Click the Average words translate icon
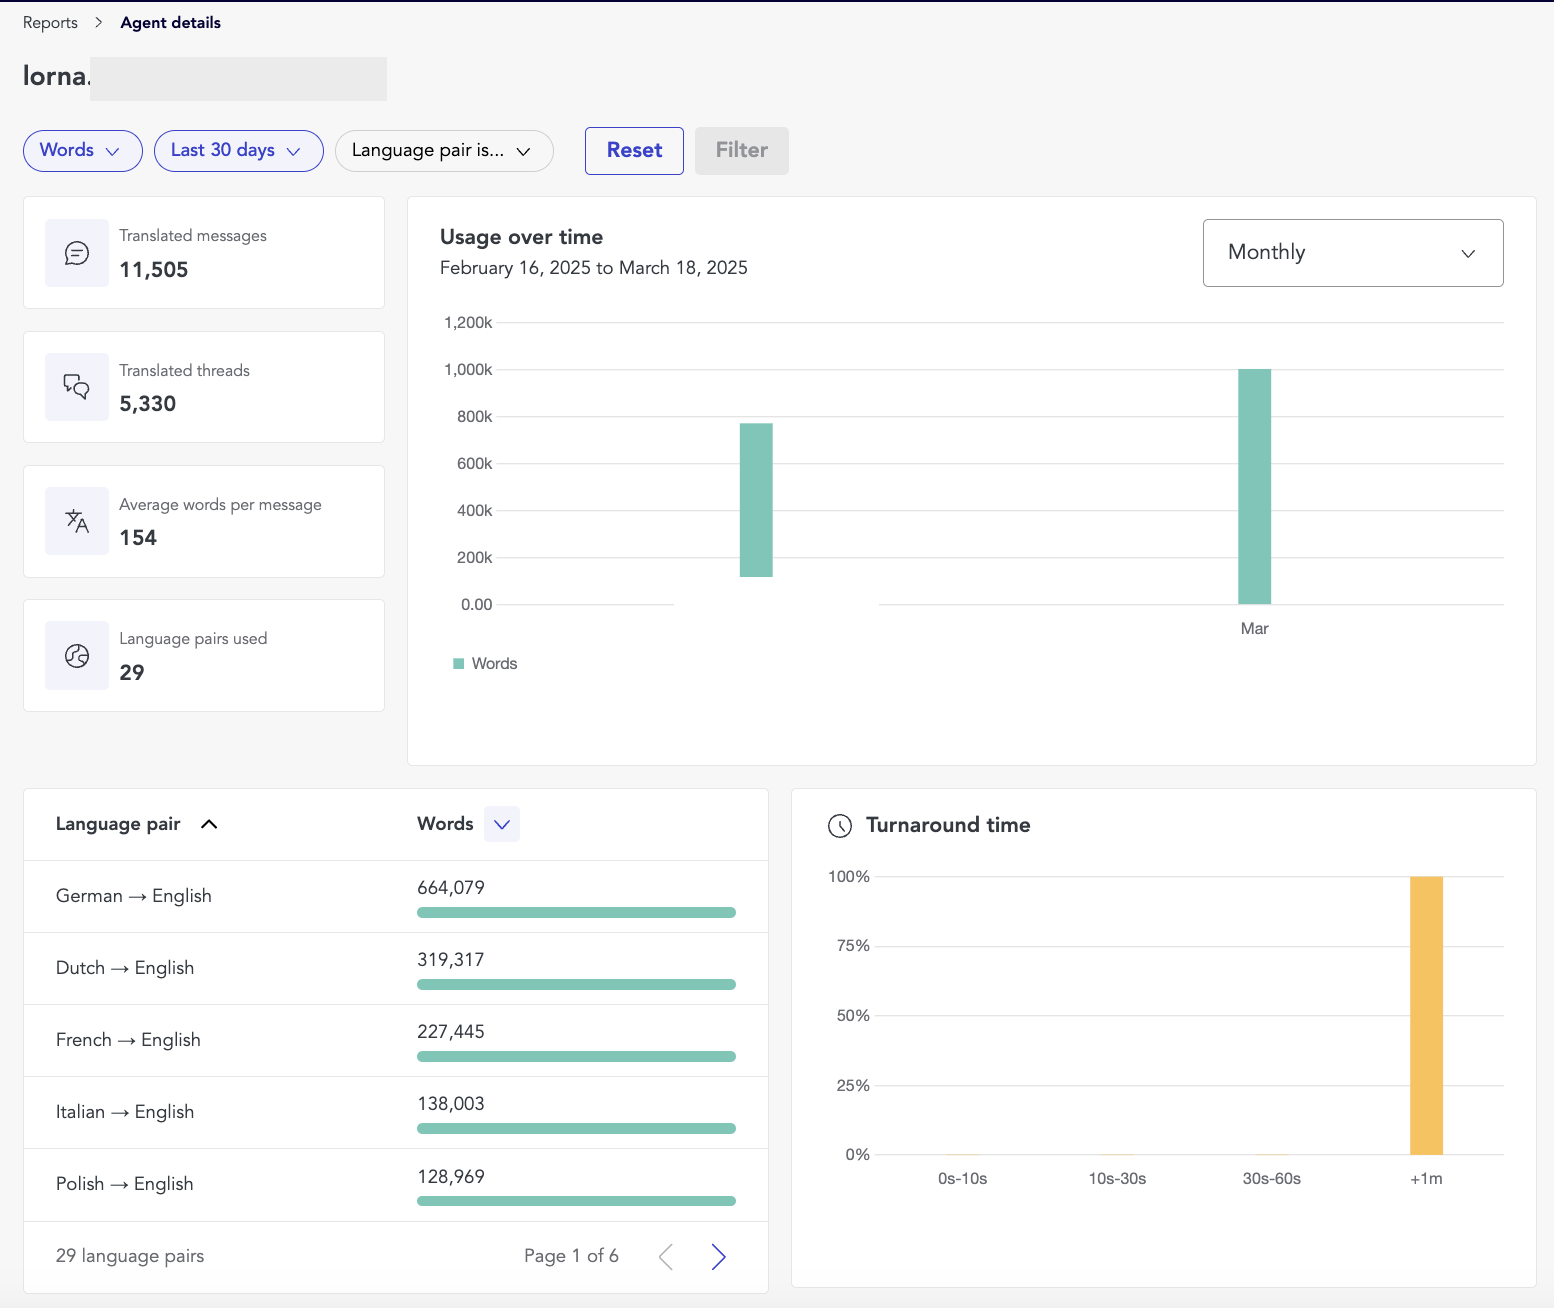 (x=77, y=521)
